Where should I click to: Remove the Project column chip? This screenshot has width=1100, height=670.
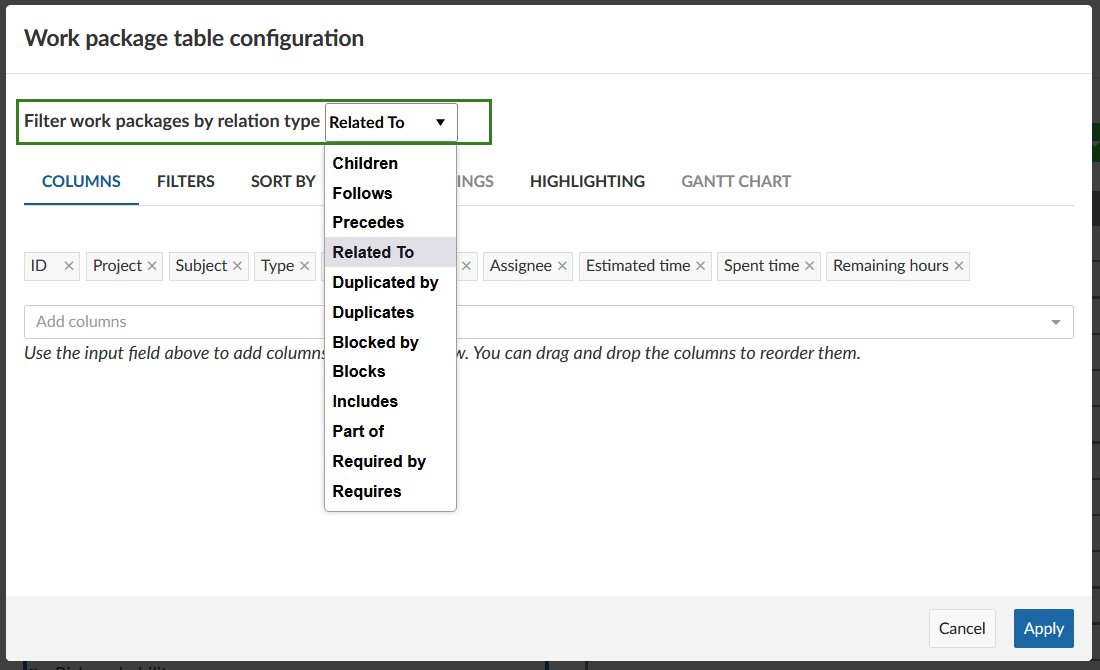(152, 266)
